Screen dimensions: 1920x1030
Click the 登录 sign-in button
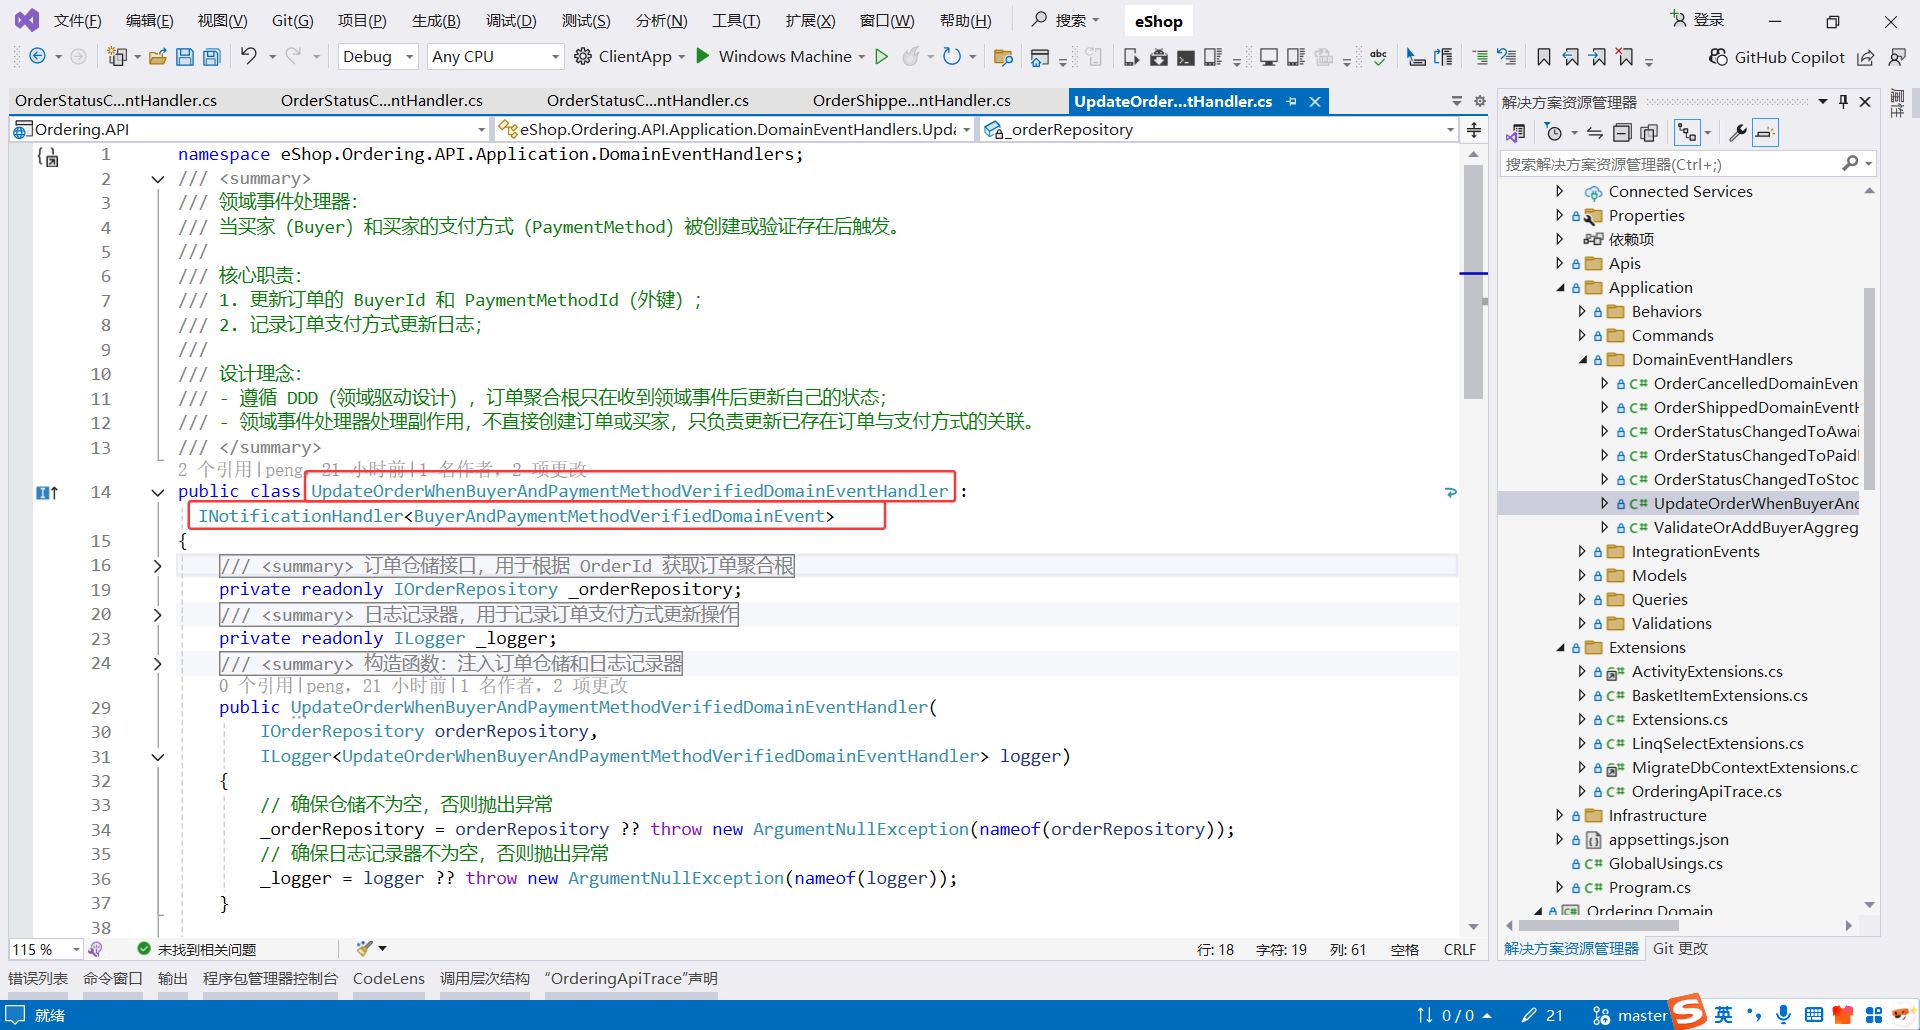1698,20
